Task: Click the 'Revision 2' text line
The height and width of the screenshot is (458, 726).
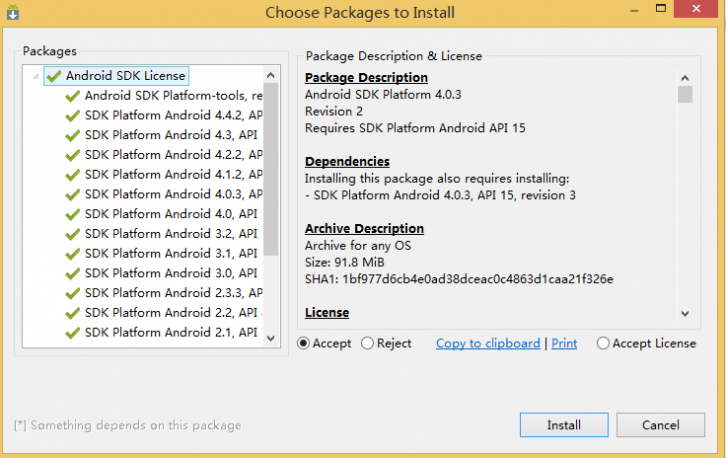Action: coord(333,112)
